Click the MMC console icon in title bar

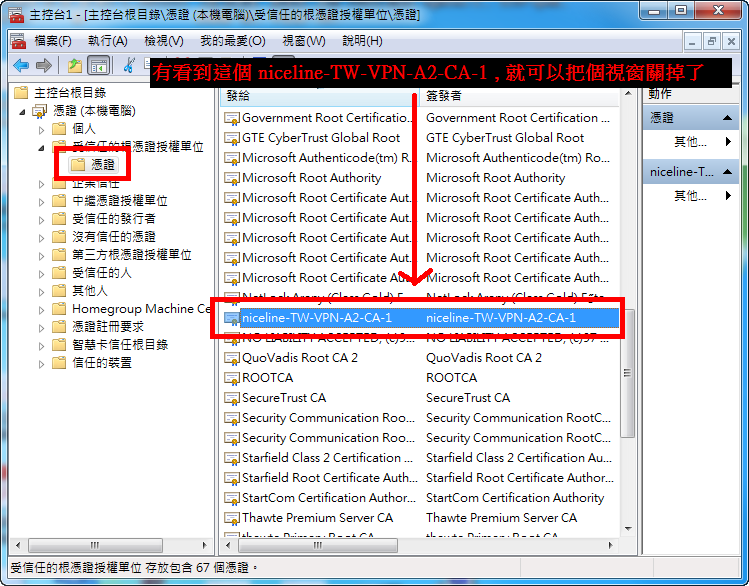click(x=16, y=14)
